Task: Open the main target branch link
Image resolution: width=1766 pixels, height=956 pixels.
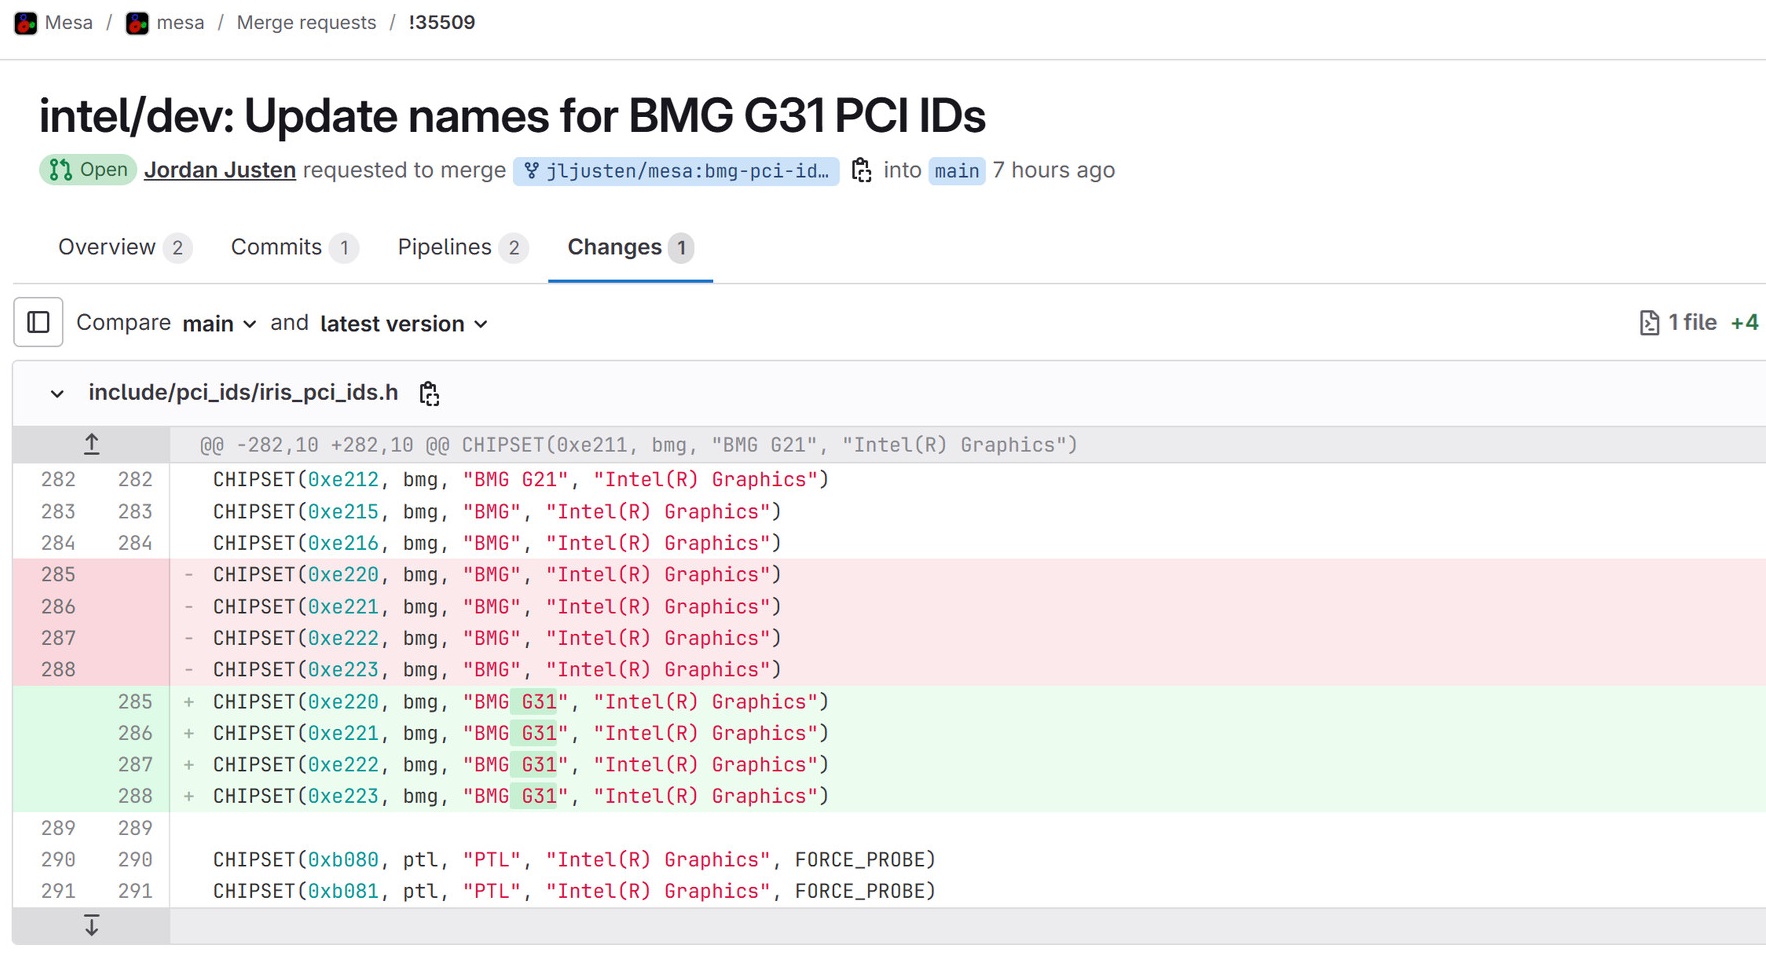Action: click(x=957, y=171)
